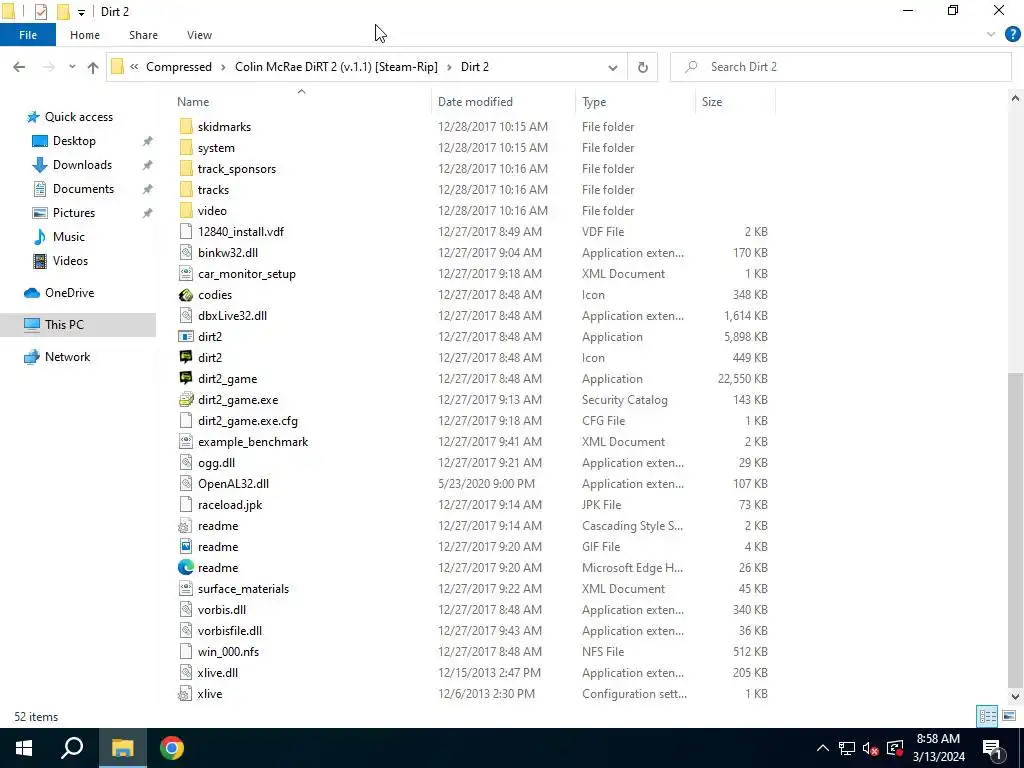This screenshot has width=1024, height=768.
Task: Click the xlive configuration settings icon
Action: click(x=186, y=694)
